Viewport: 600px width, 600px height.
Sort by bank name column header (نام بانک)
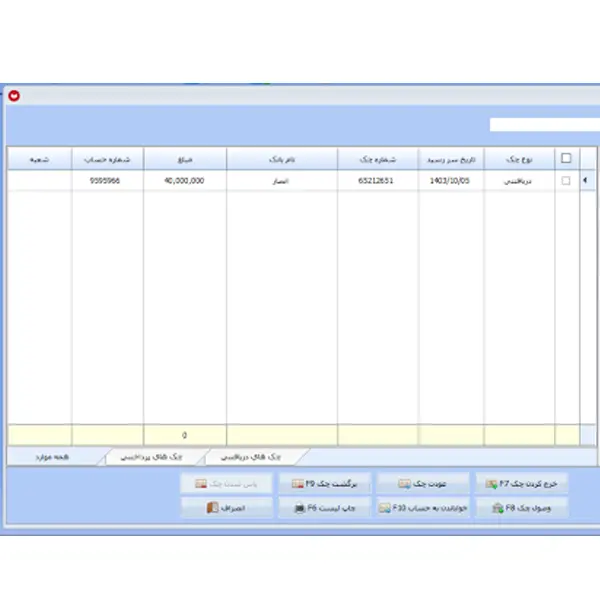(x=282, y=159)
